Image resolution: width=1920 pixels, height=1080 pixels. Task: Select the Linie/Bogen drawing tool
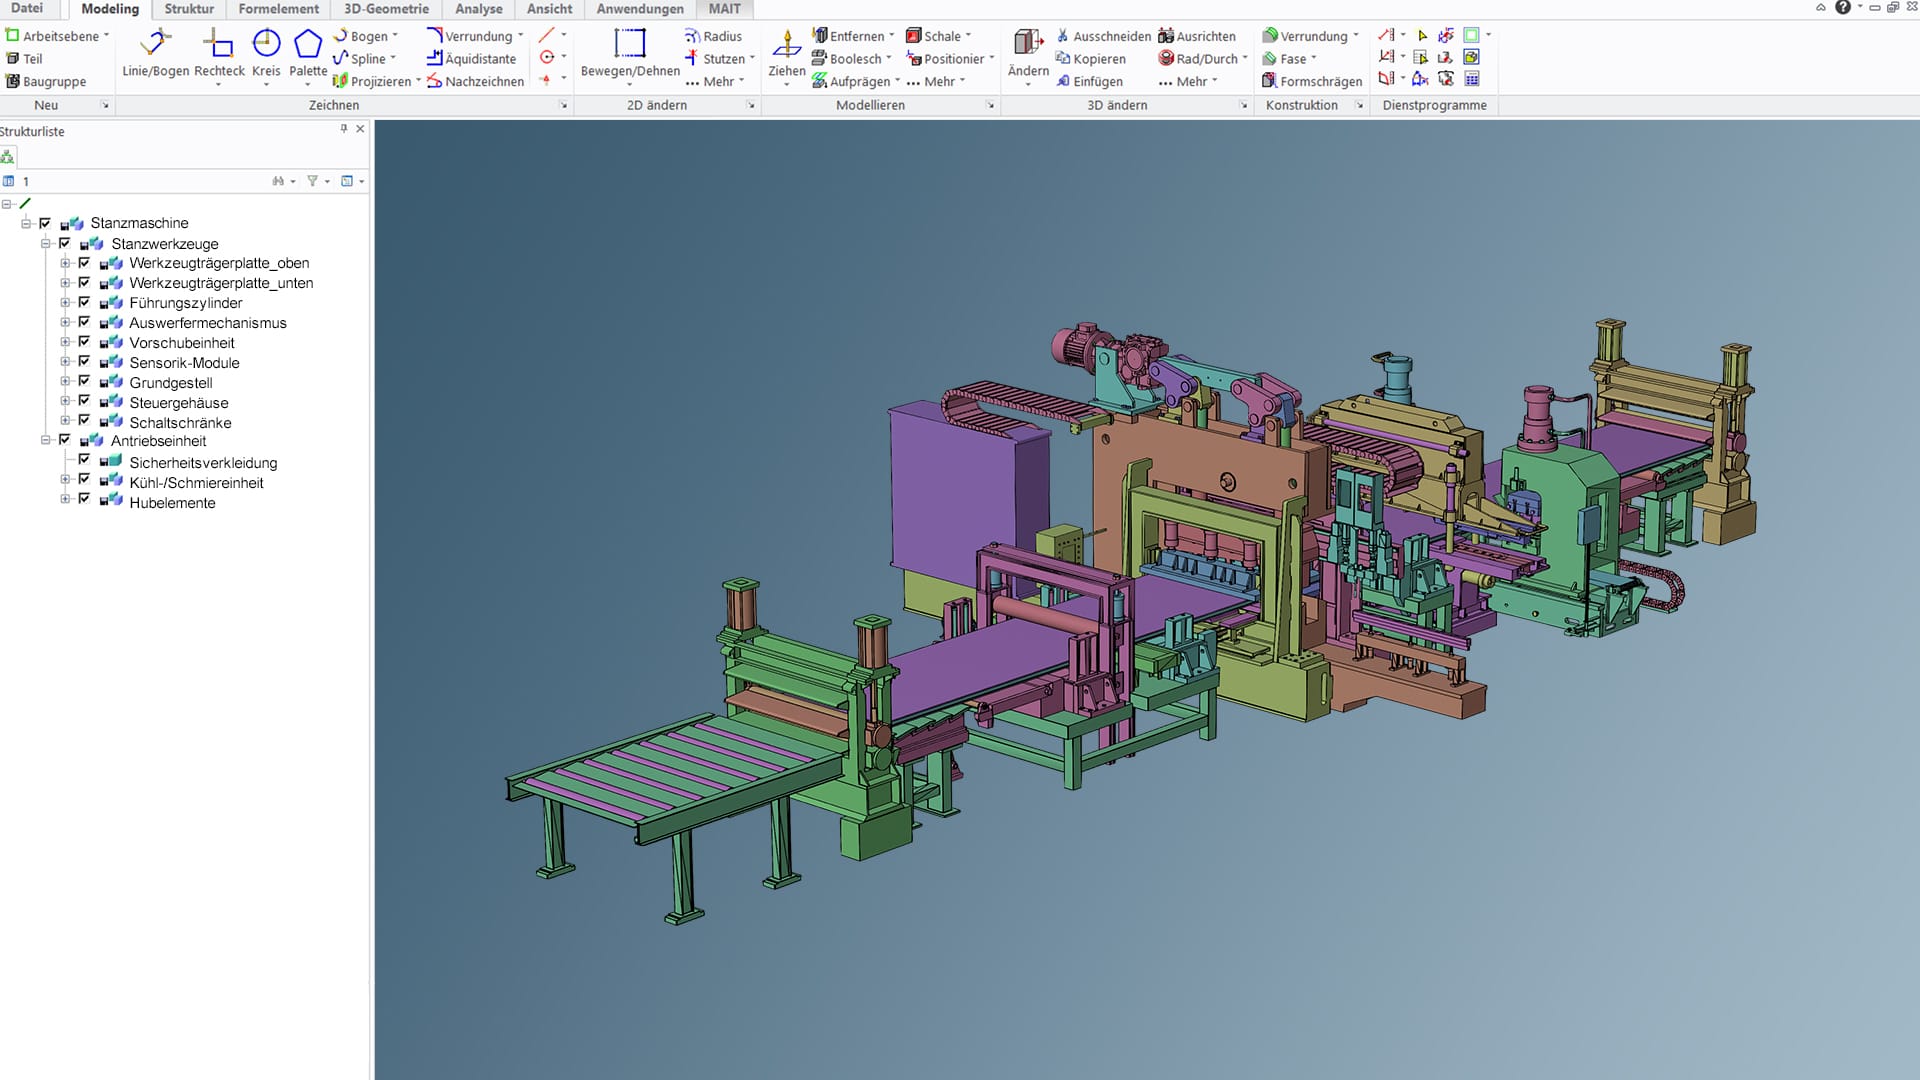pos(155,53)
